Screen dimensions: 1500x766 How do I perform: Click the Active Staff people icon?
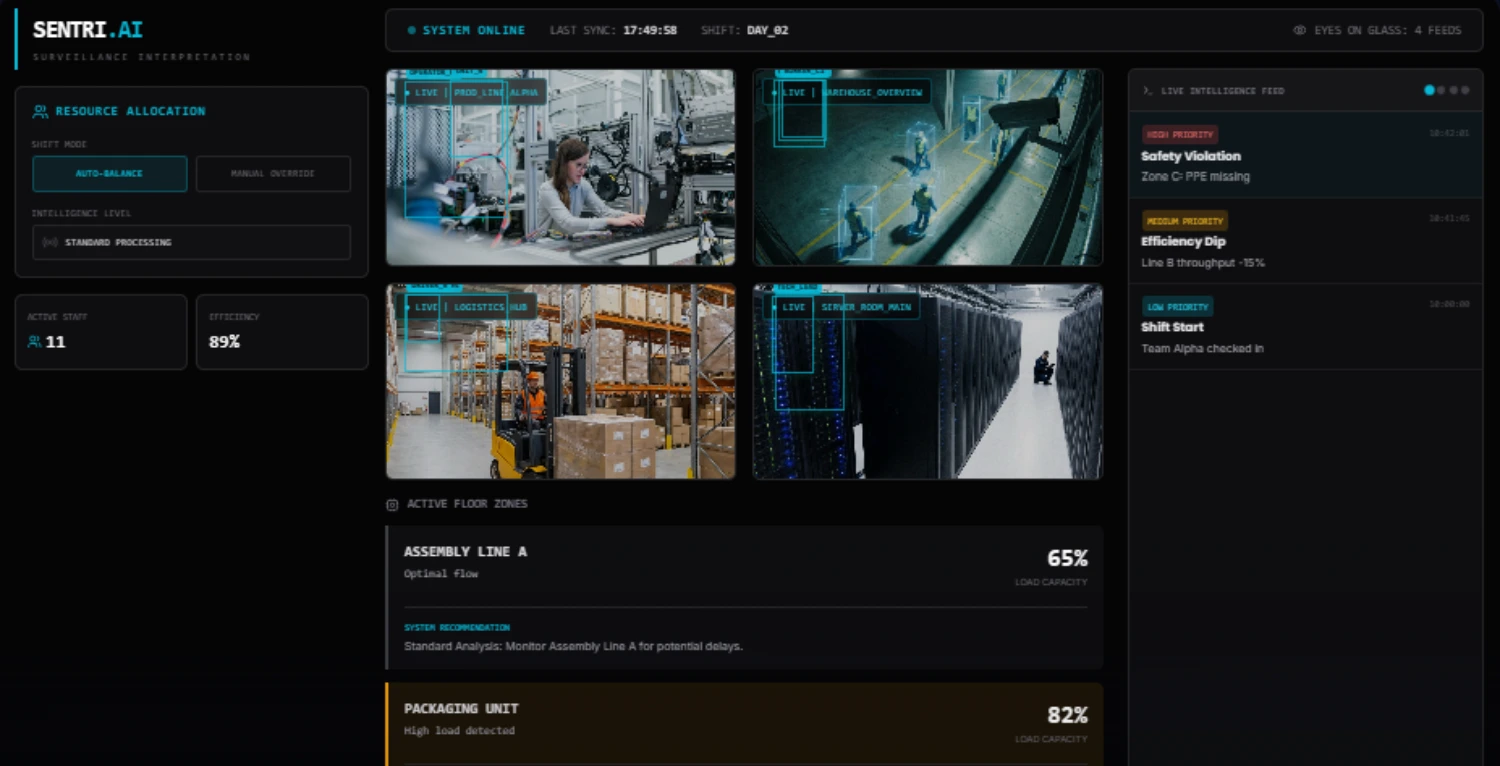(35, 342)
